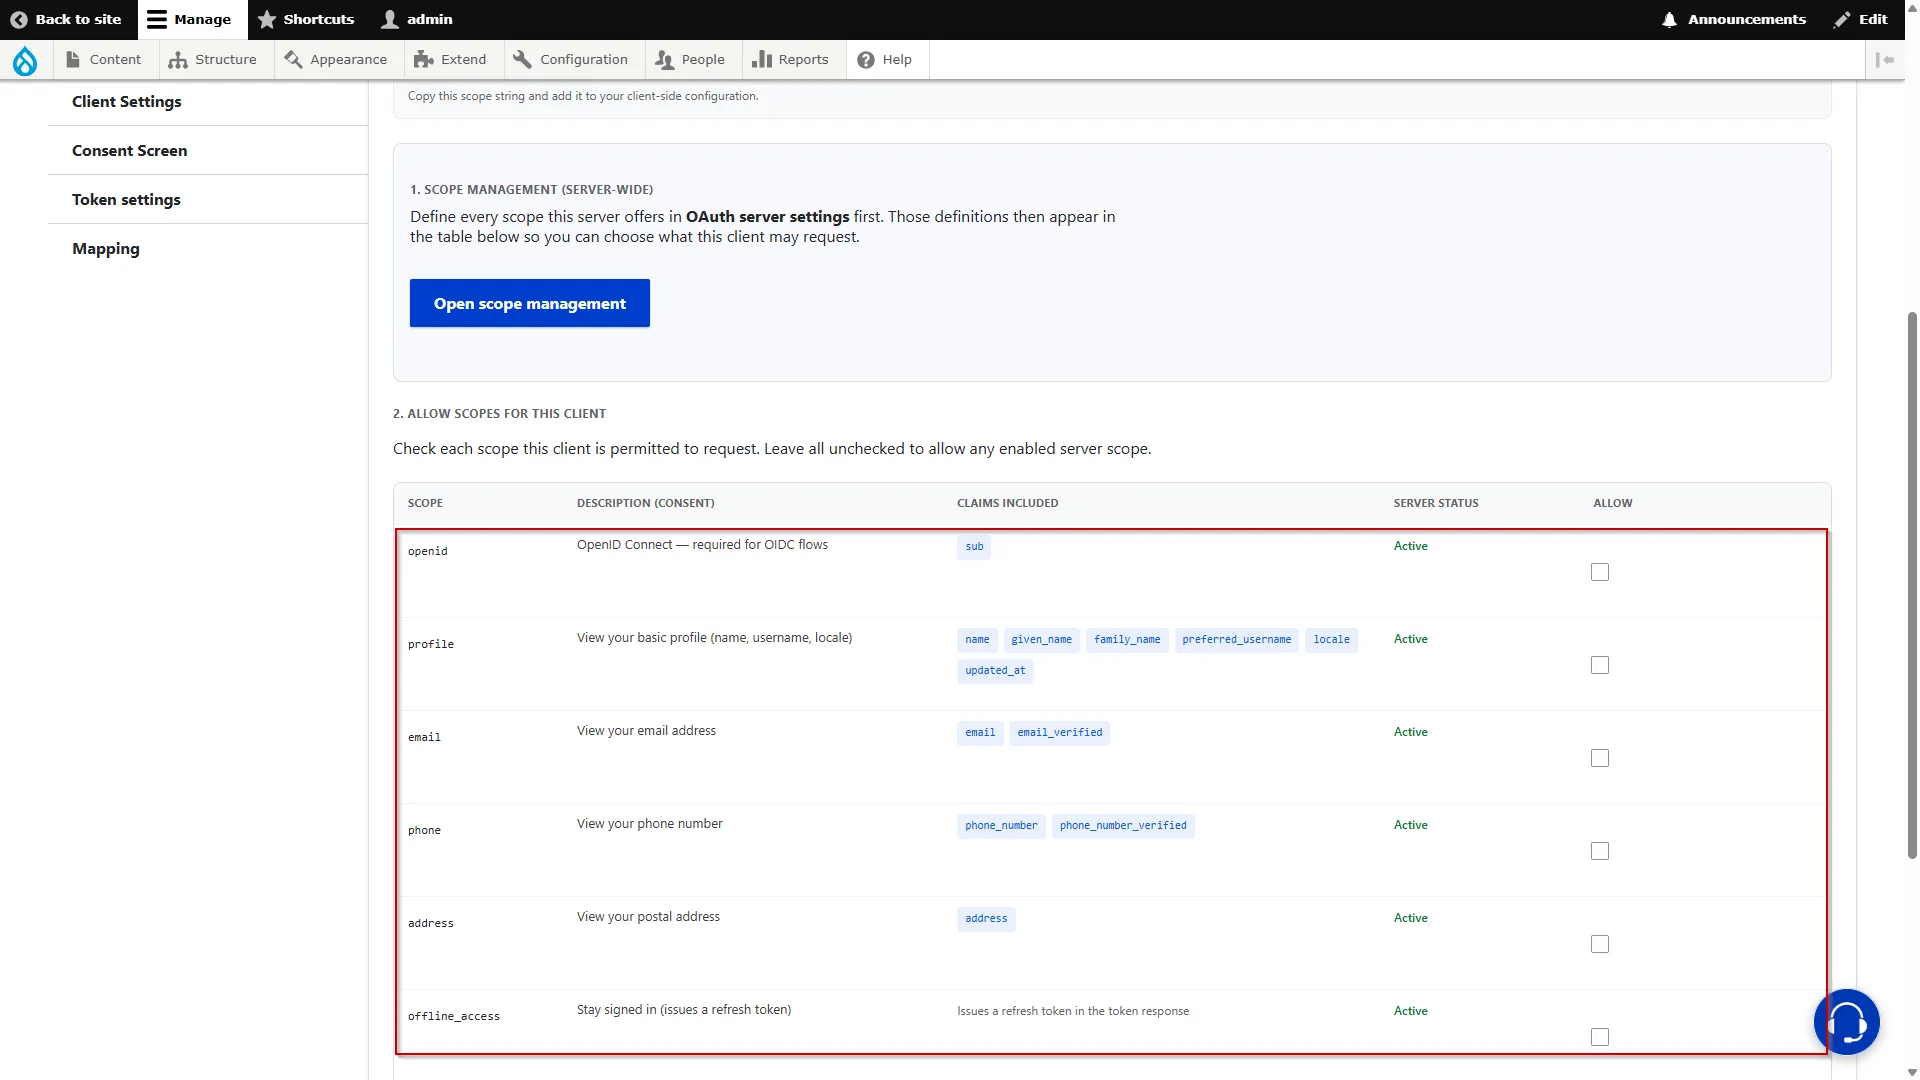Allow the address scope checkbox

click(x=1600, y=944)
